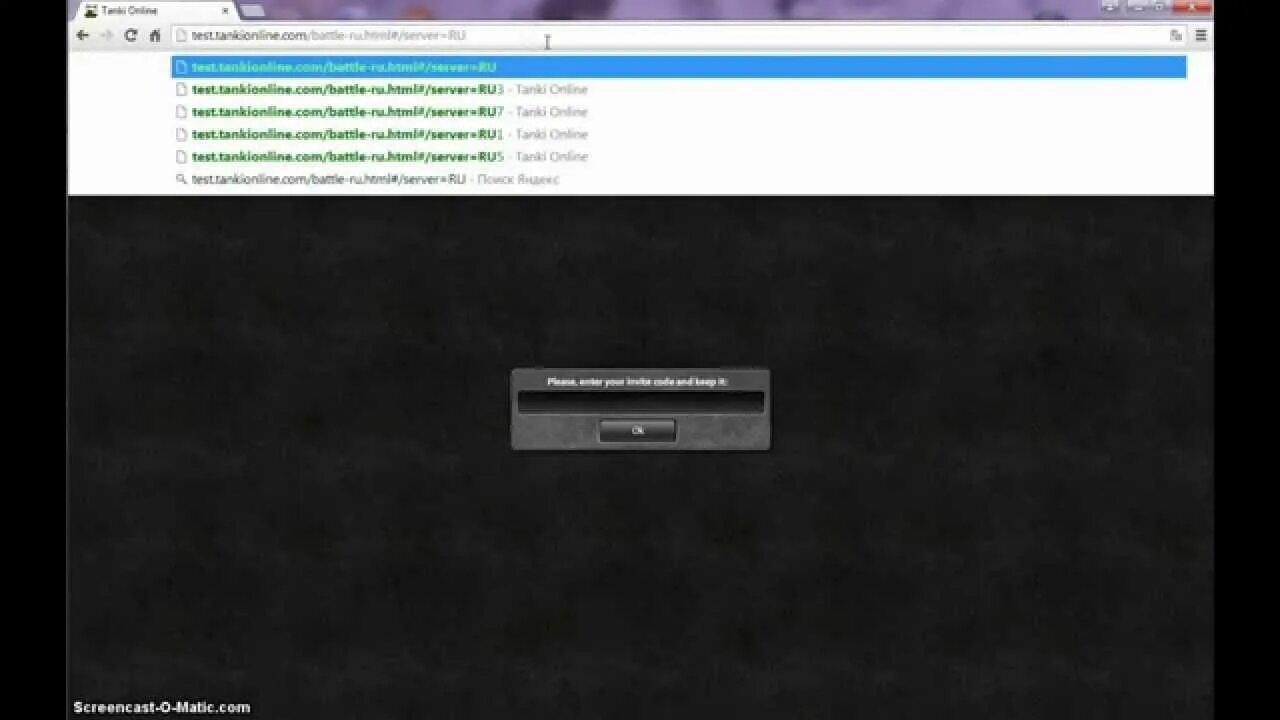Open the home page icon
Image resolution: width=1280 pixels, height=720 pixels.
tap(155, 35)
